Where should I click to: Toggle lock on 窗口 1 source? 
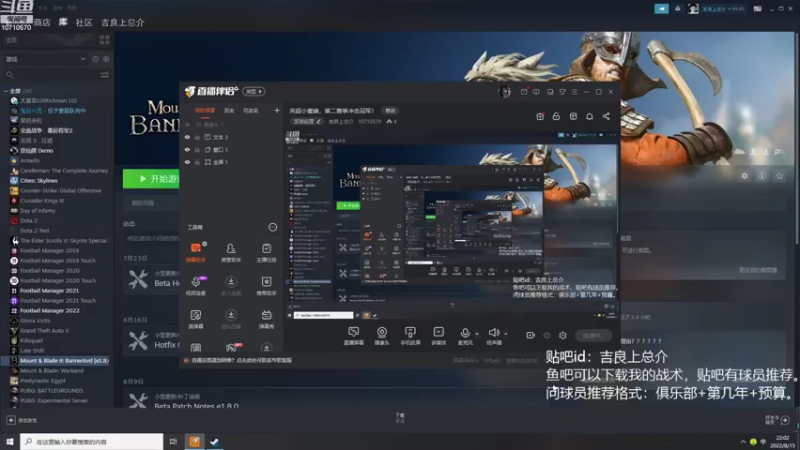click(x=197, y=149)
